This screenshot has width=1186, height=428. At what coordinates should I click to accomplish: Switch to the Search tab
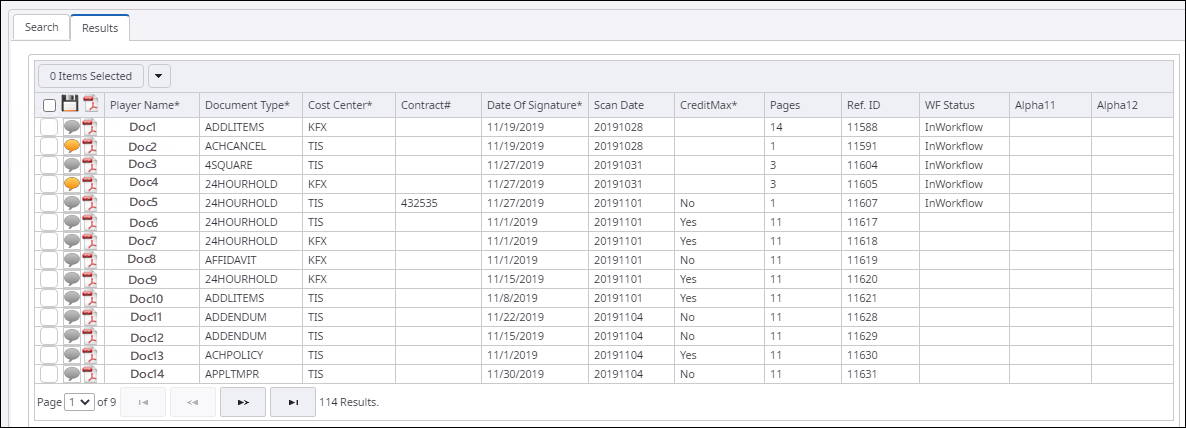point(41,27)
